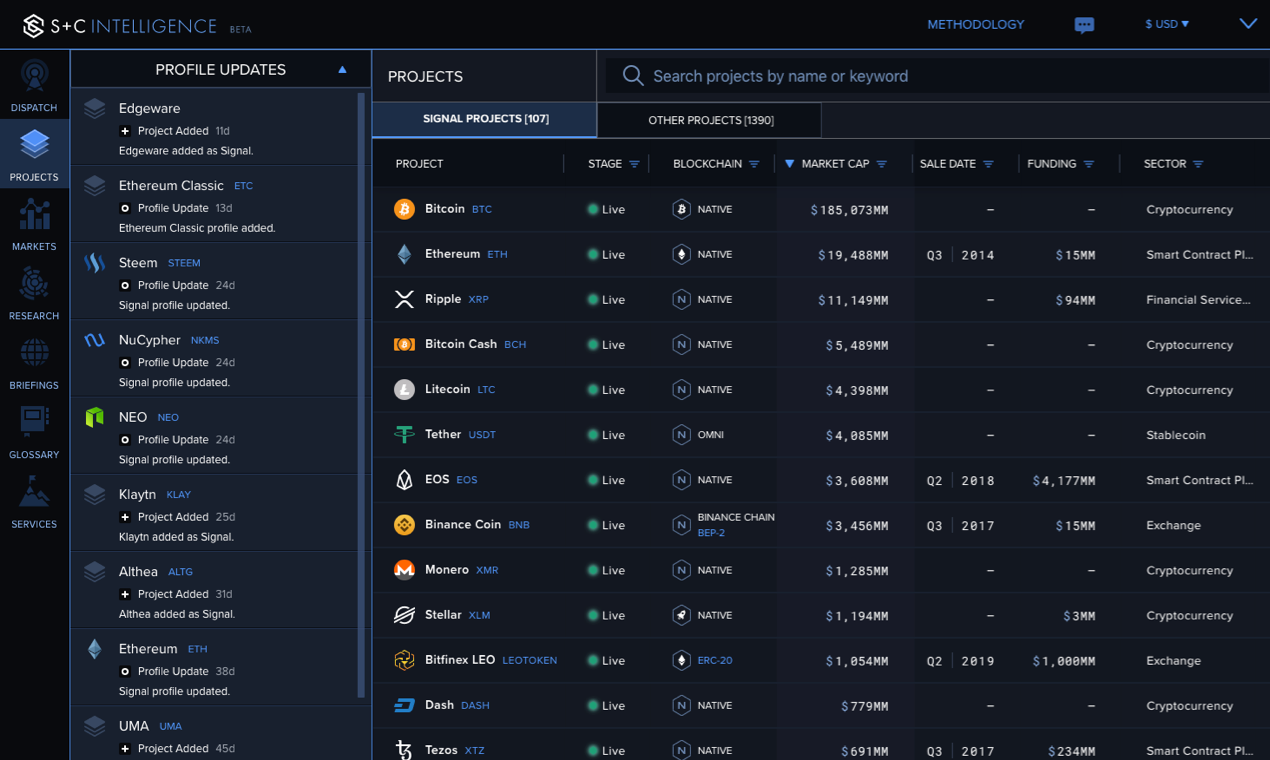Open the UMA project update entry
This screenshot has width=1270, height=760.
click(x=214, y=734)
